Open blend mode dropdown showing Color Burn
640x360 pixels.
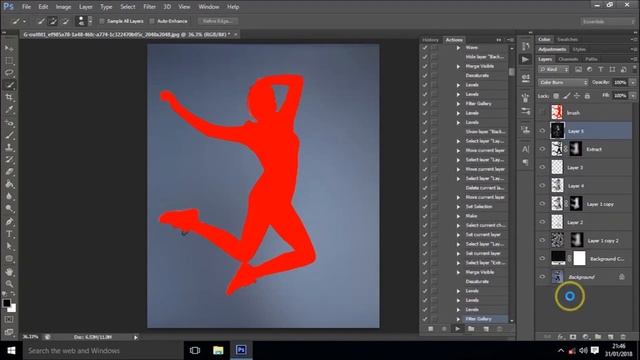click(563, 82)
